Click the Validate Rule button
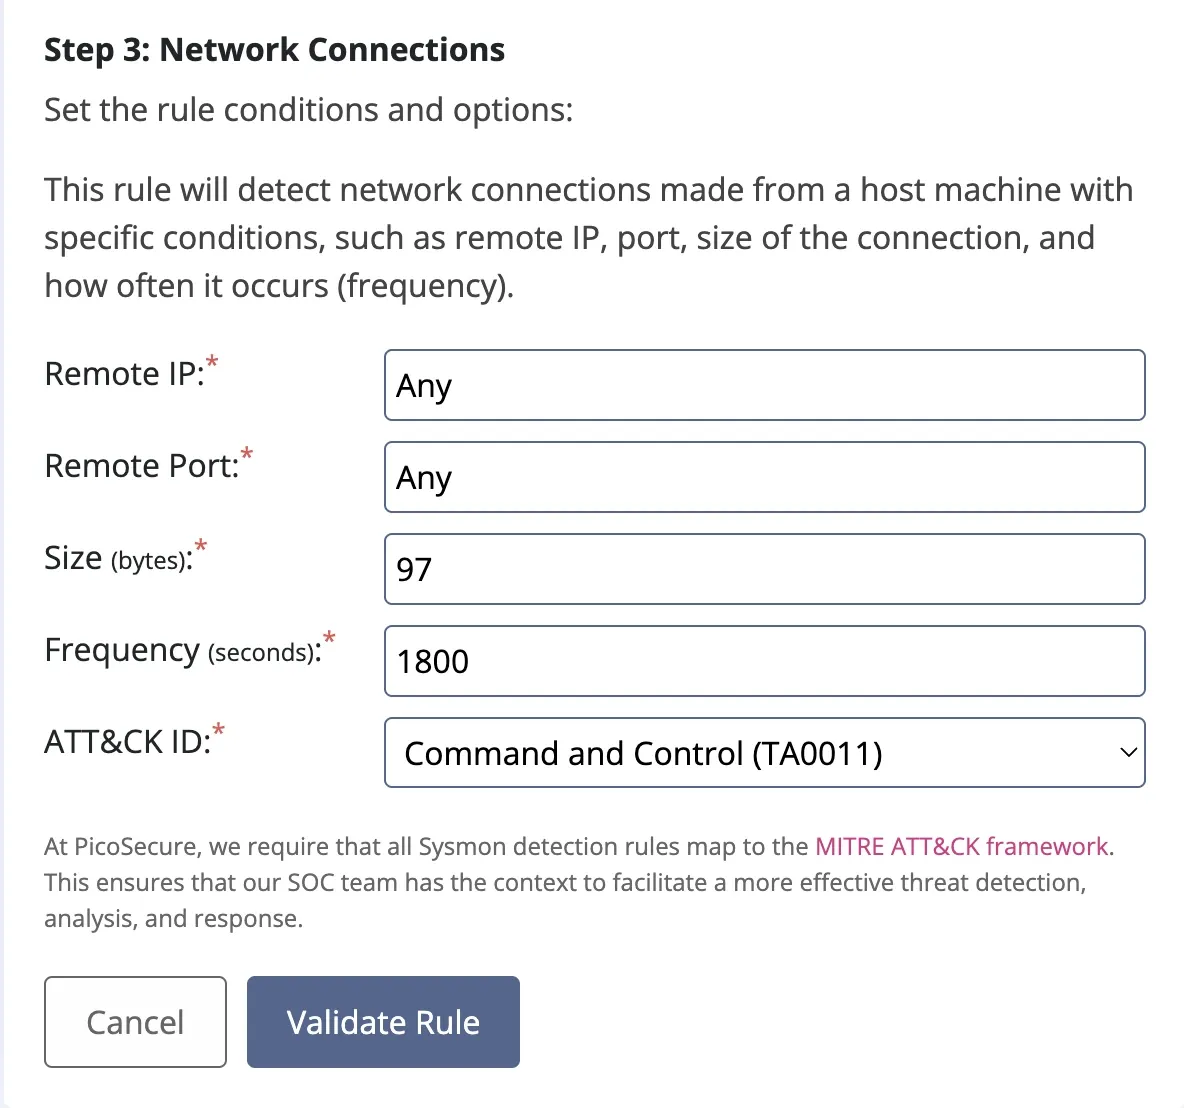This screenshot has height=1108, width=1184. [x=383, y=1022]
